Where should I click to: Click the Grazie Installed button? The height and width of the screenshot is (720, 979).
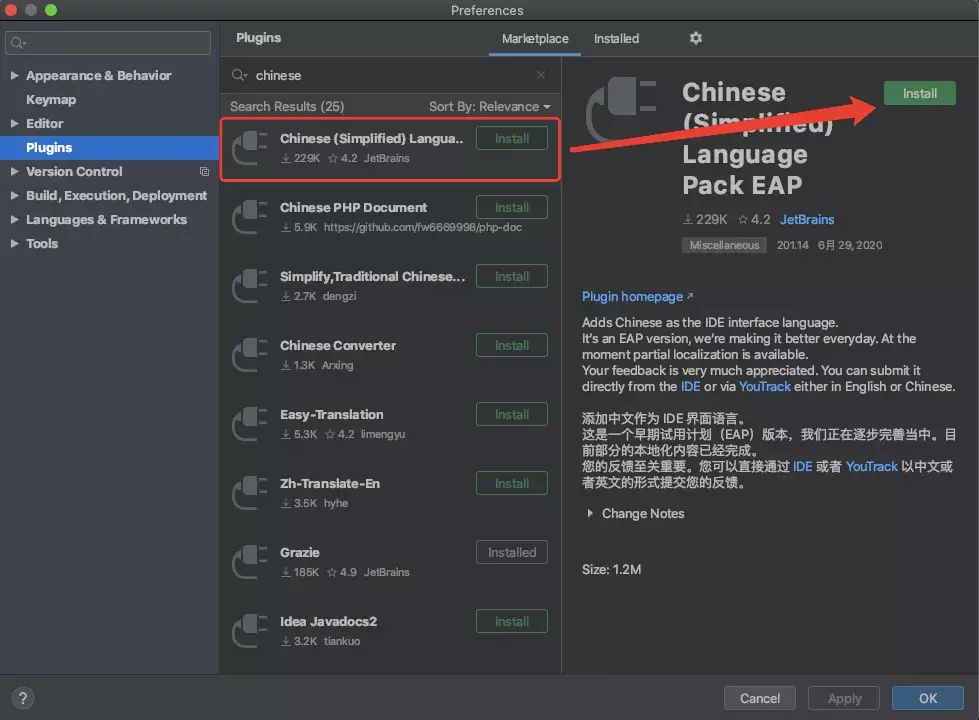point(511,553)
